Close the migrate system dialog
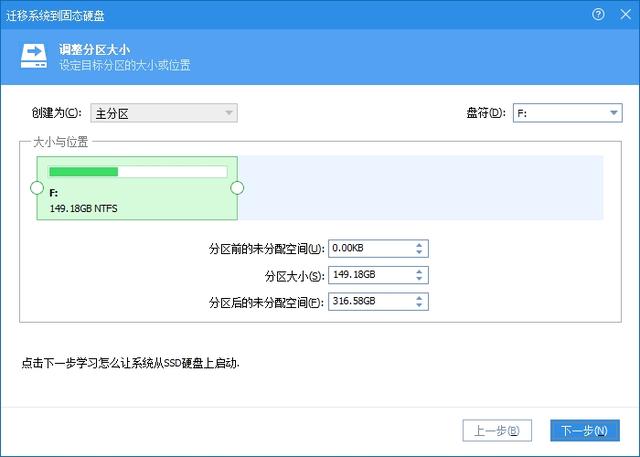 tap(626, 15)
